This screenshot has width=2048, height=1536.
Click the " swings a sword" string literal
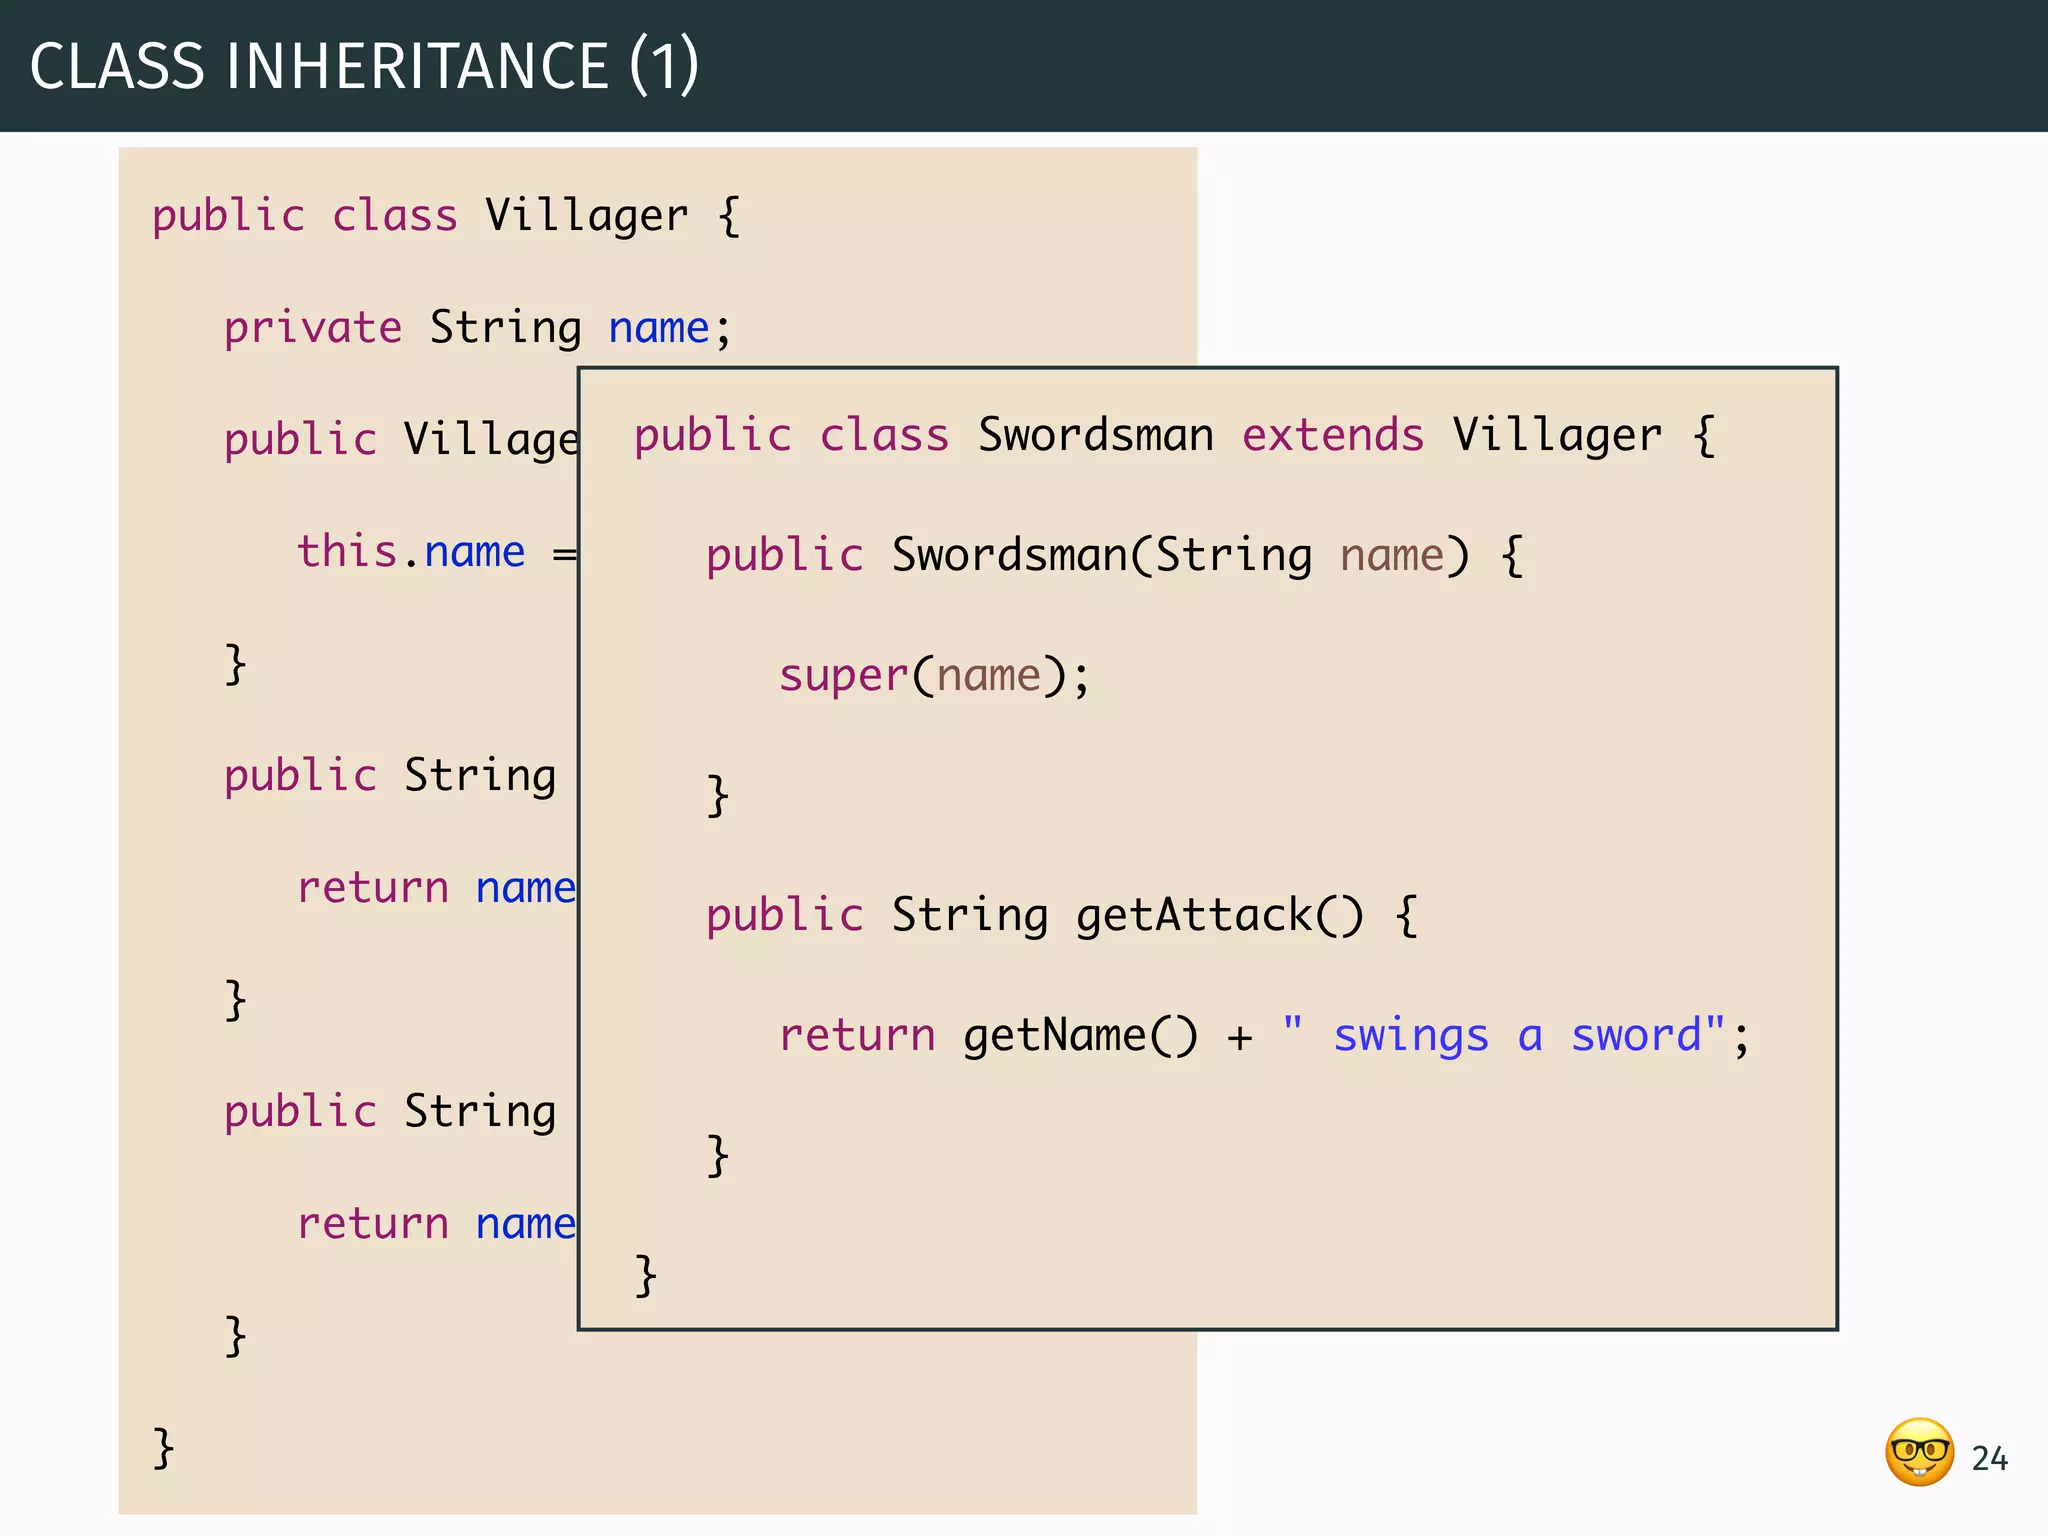1503,1035
